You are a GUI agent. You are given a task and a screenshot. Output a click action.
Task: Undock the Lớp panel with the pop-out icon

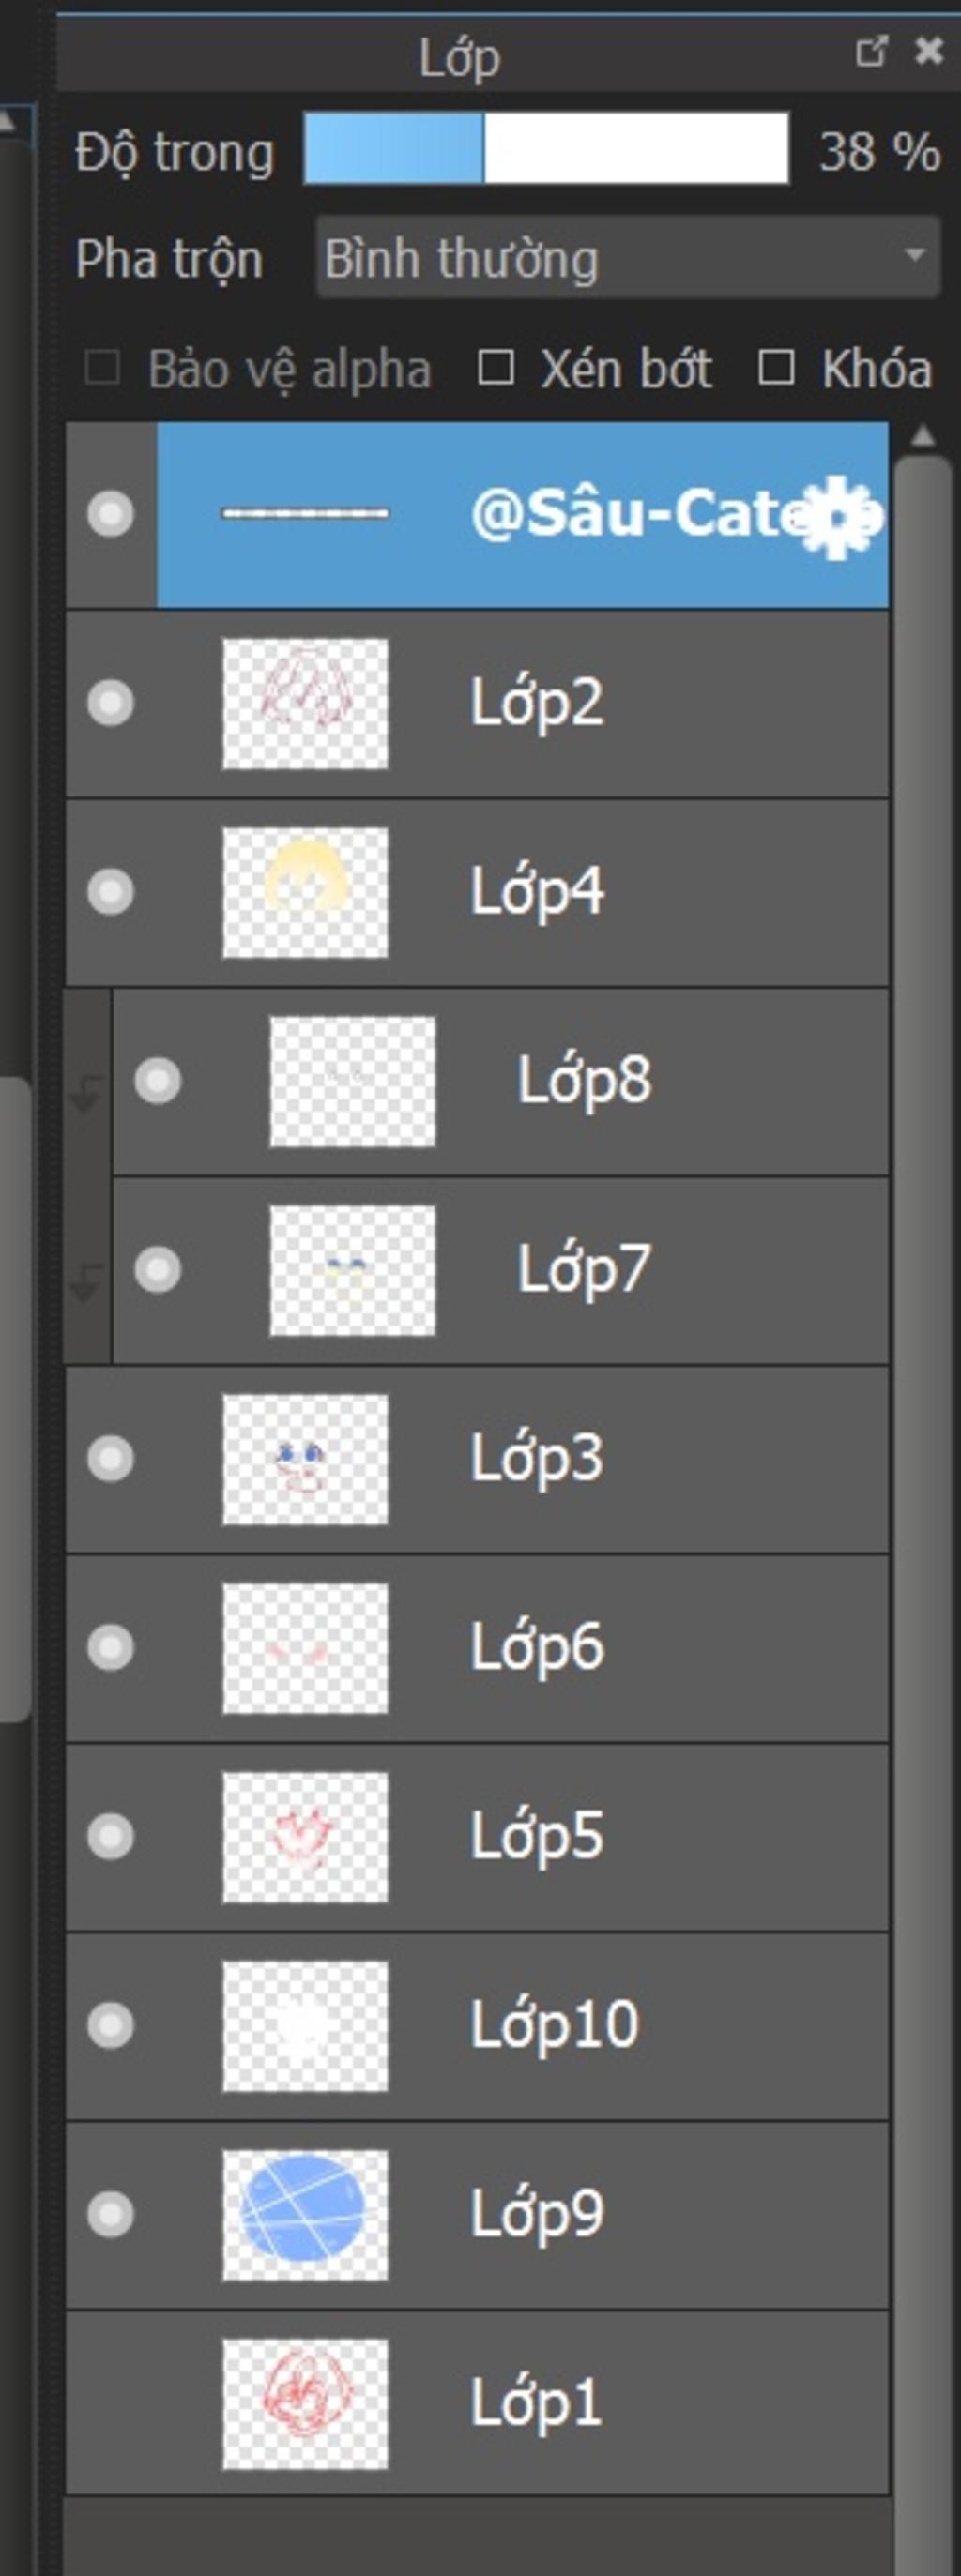871,52
